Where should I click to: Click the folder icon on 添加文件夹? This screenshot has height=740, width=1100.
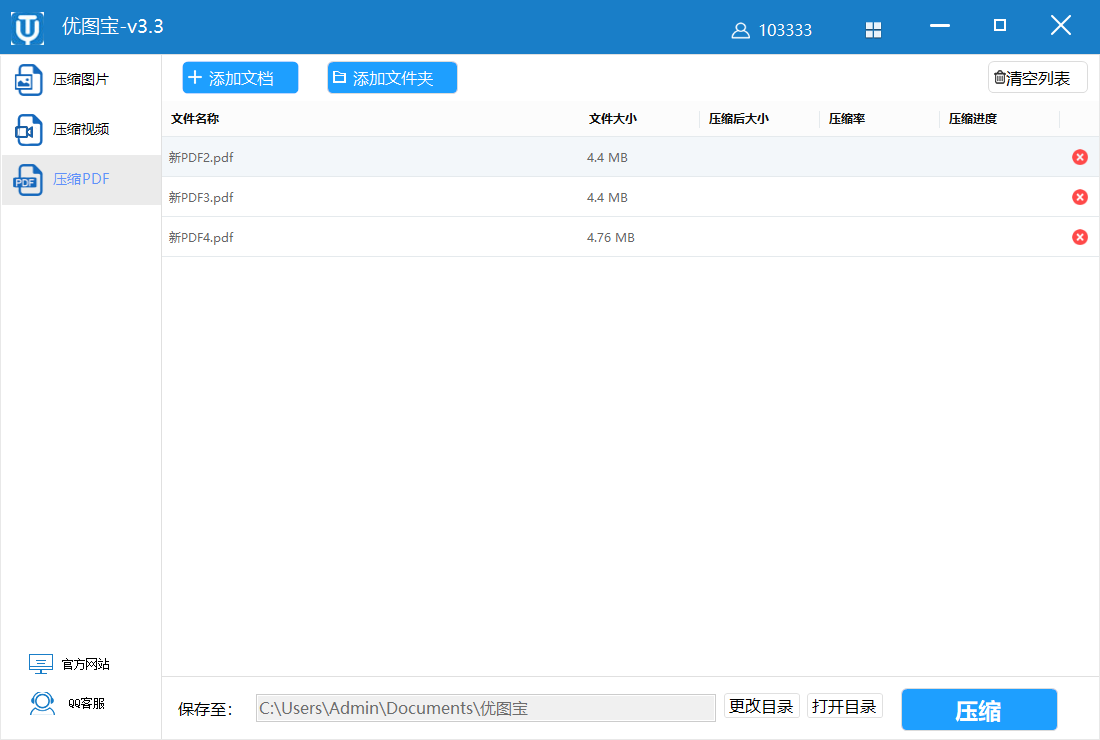(340, 77)
